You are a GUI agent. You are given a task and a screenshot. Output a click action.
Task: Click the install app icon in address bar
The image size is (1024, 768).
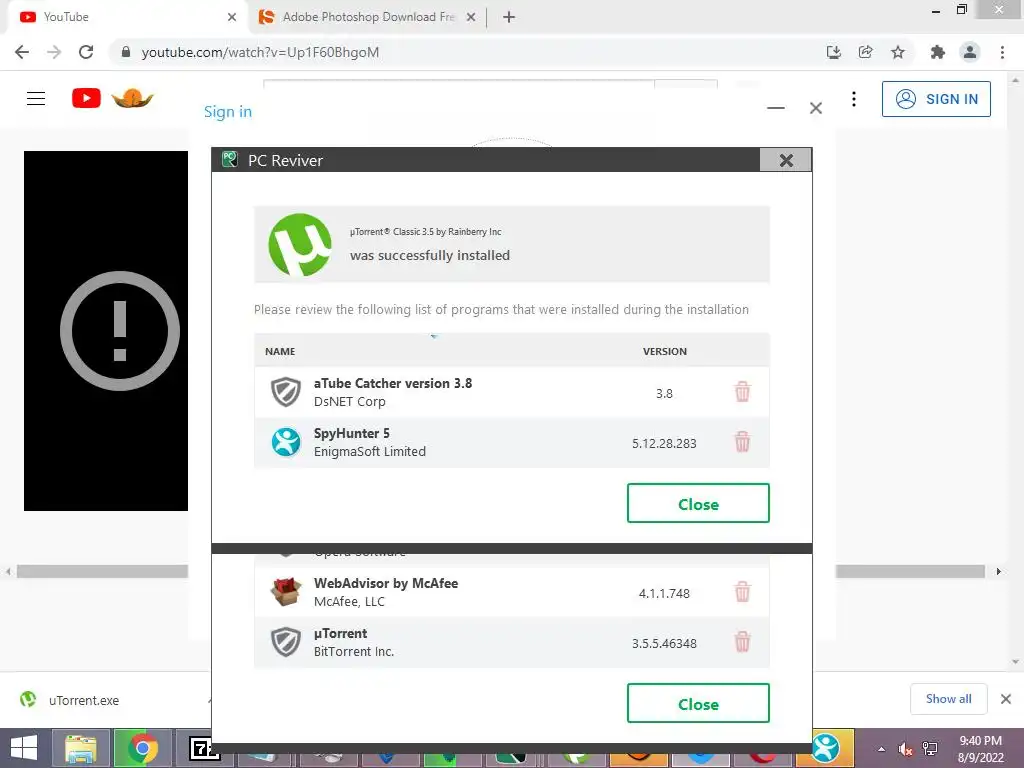point(833,52)
